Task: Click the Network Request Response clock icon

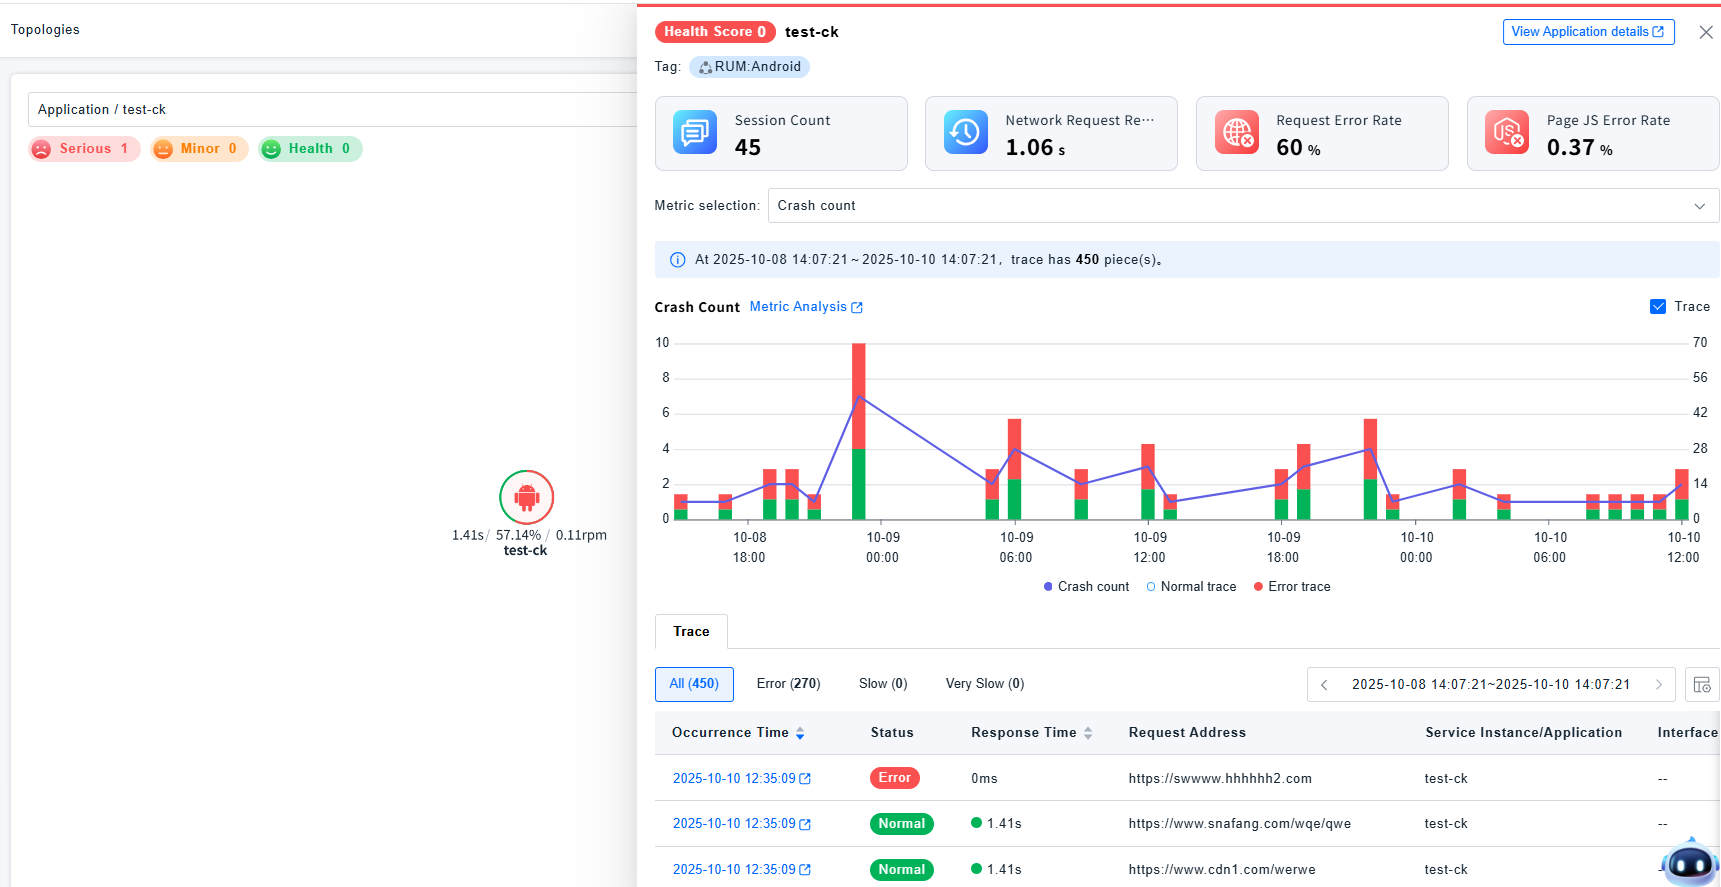Action: point(966,132)
